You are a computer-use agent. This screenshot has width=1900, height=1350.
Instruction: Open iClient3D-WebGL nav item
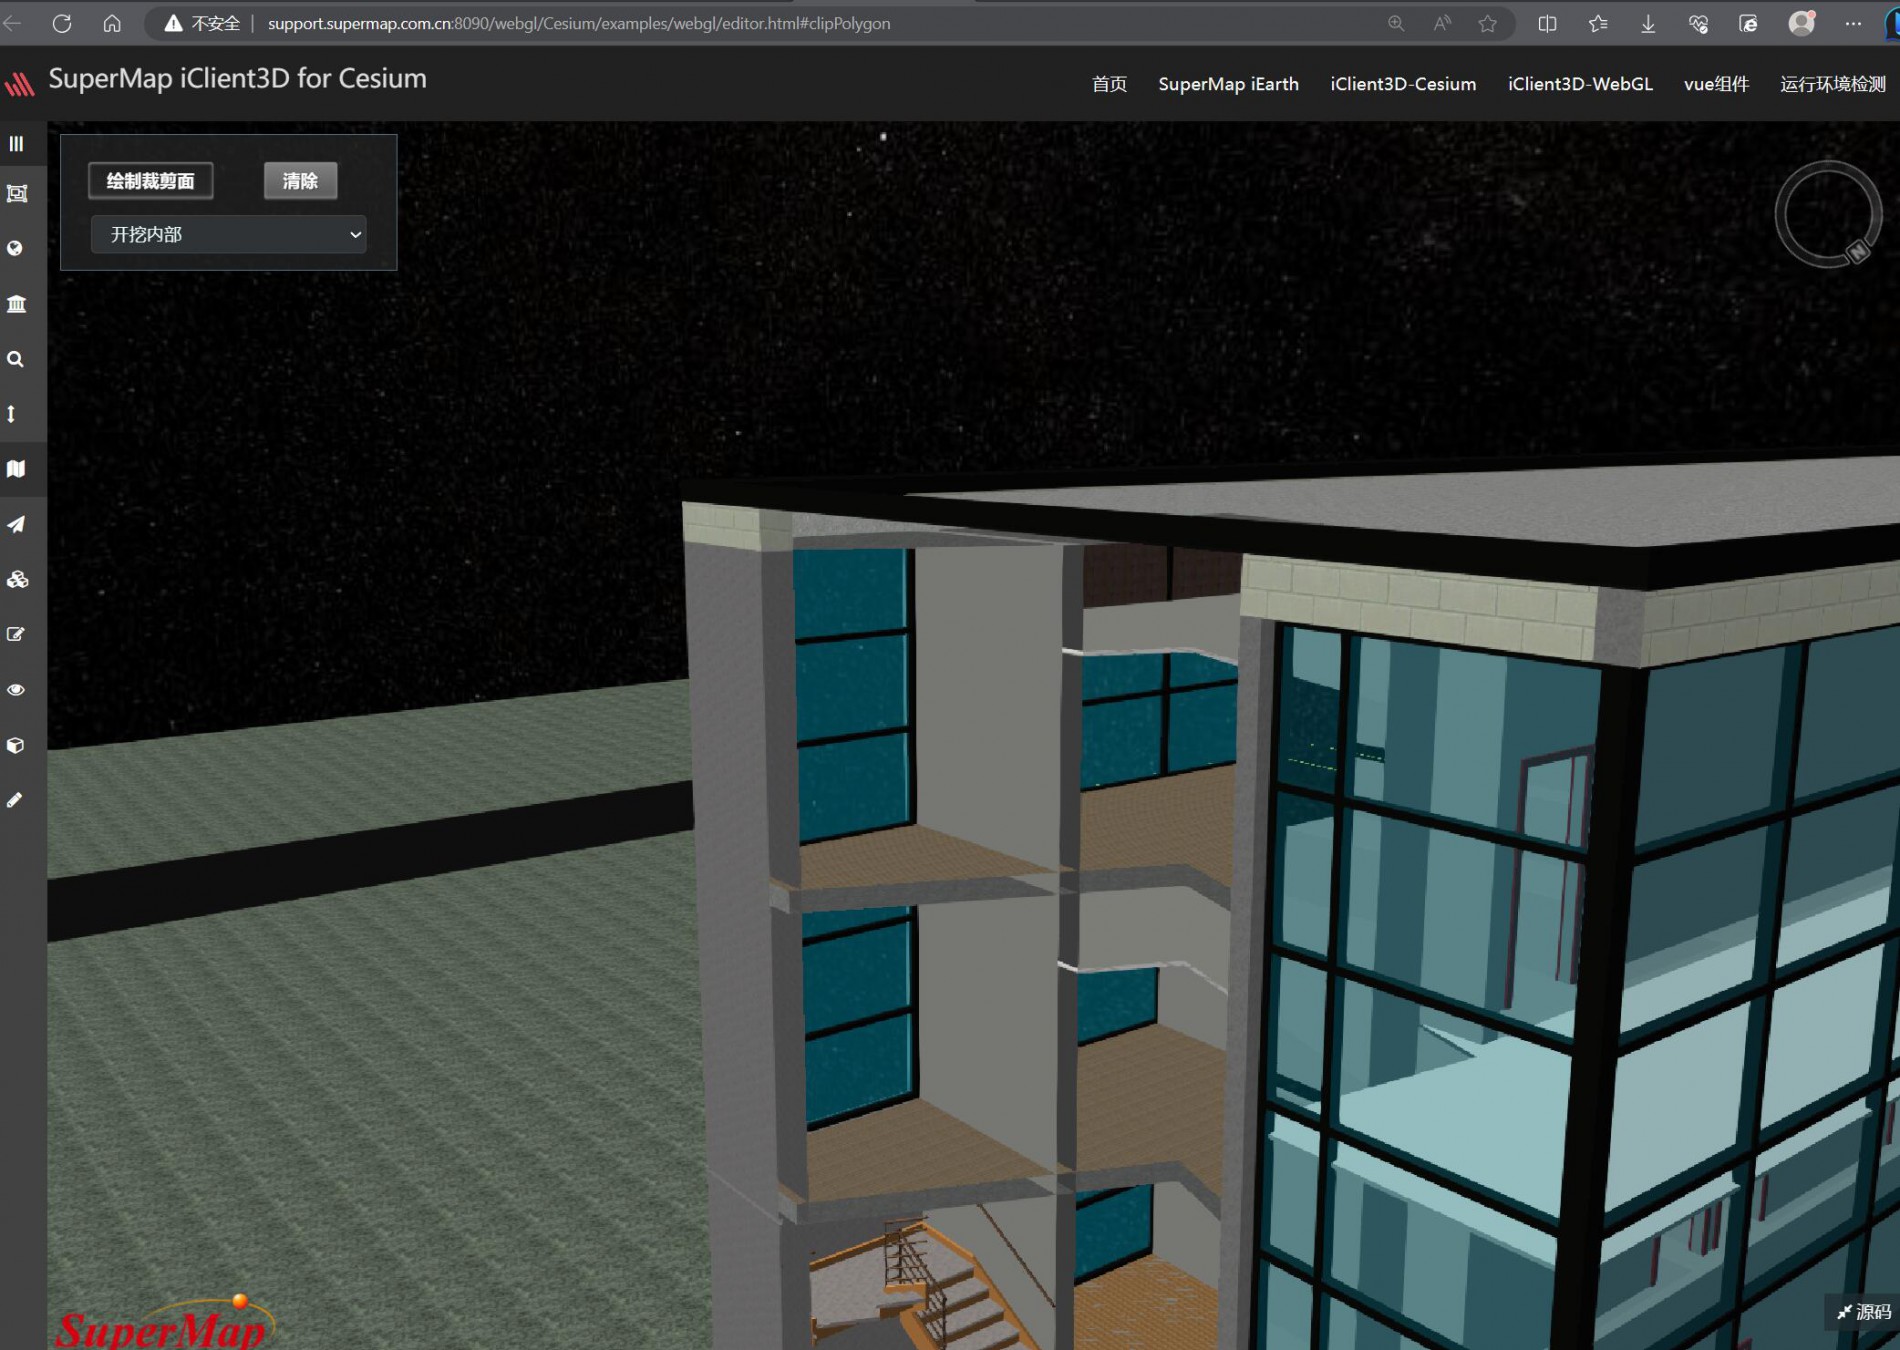pos(1580,84)
